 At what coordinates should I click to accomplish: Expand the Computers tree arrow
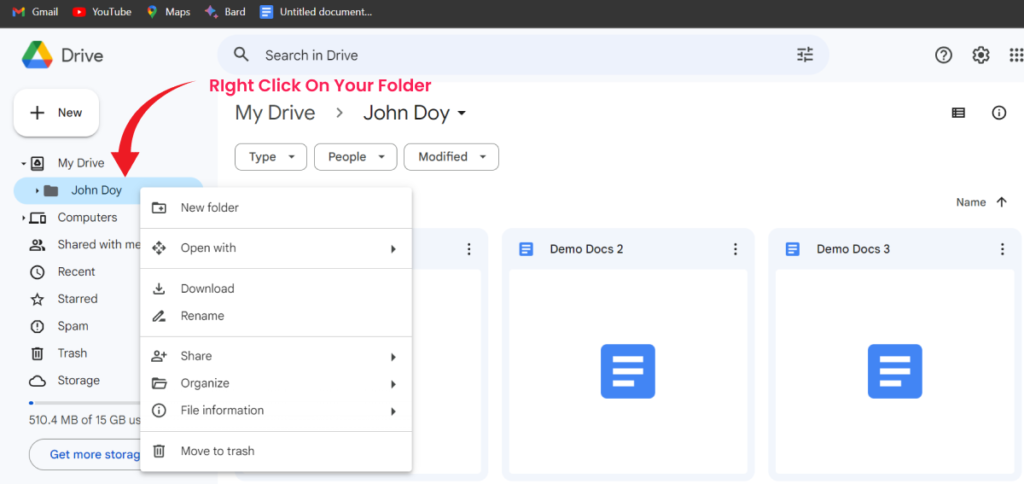23,218
